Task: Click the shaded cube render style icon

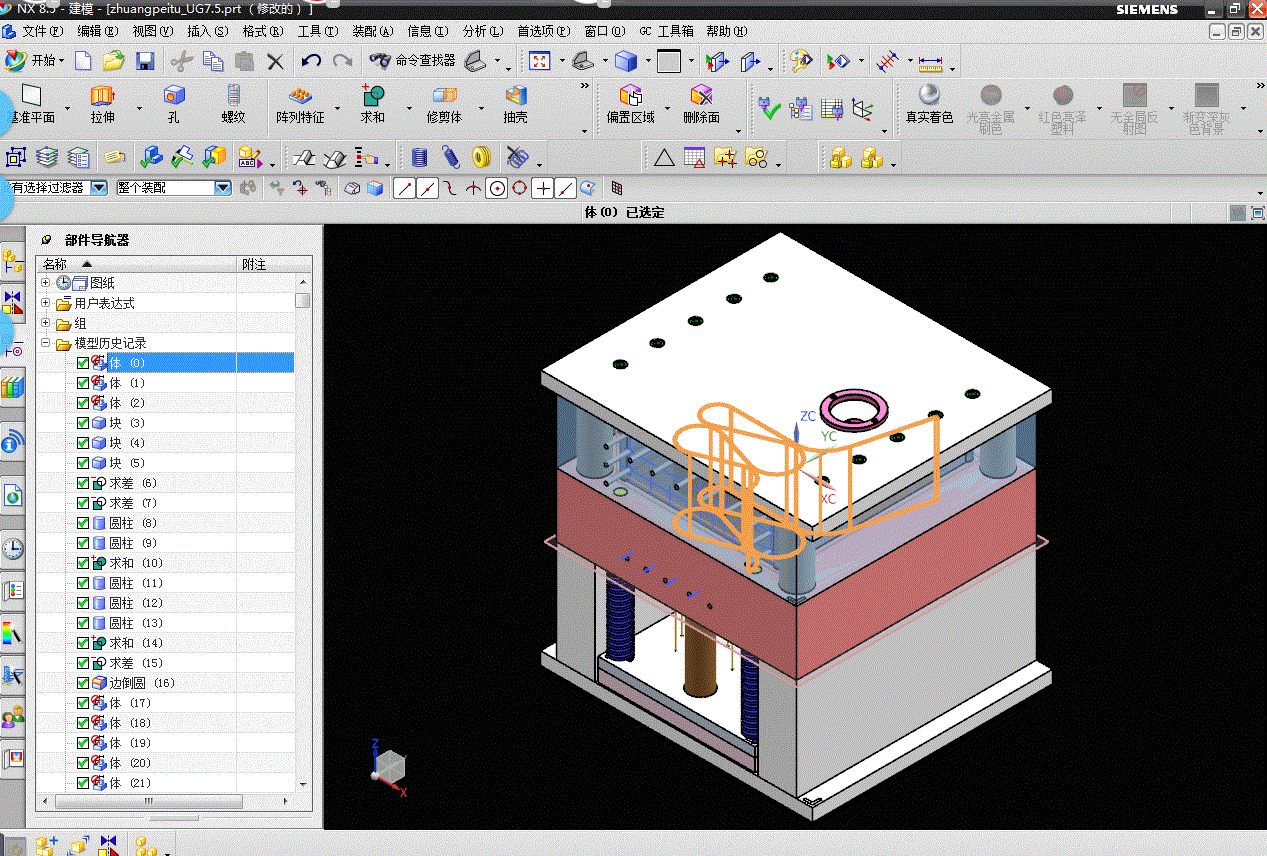Action: 626,61
